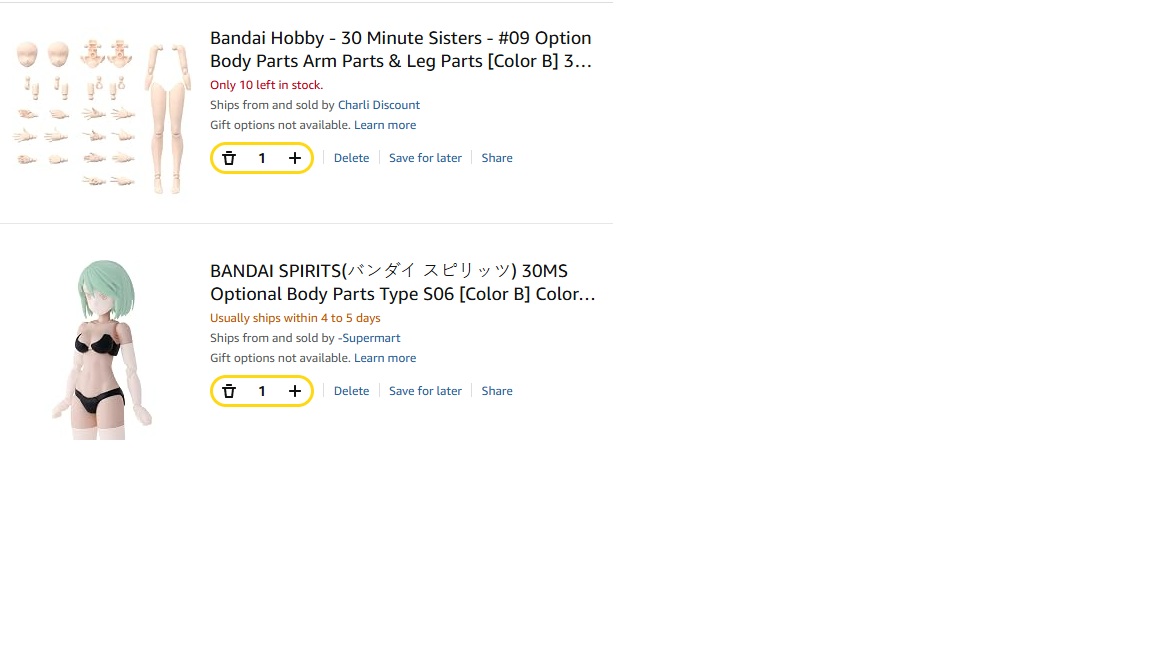Screen dimensions: 1152x648
Task: Open -Supermart seller page
Action: (369, 338)
